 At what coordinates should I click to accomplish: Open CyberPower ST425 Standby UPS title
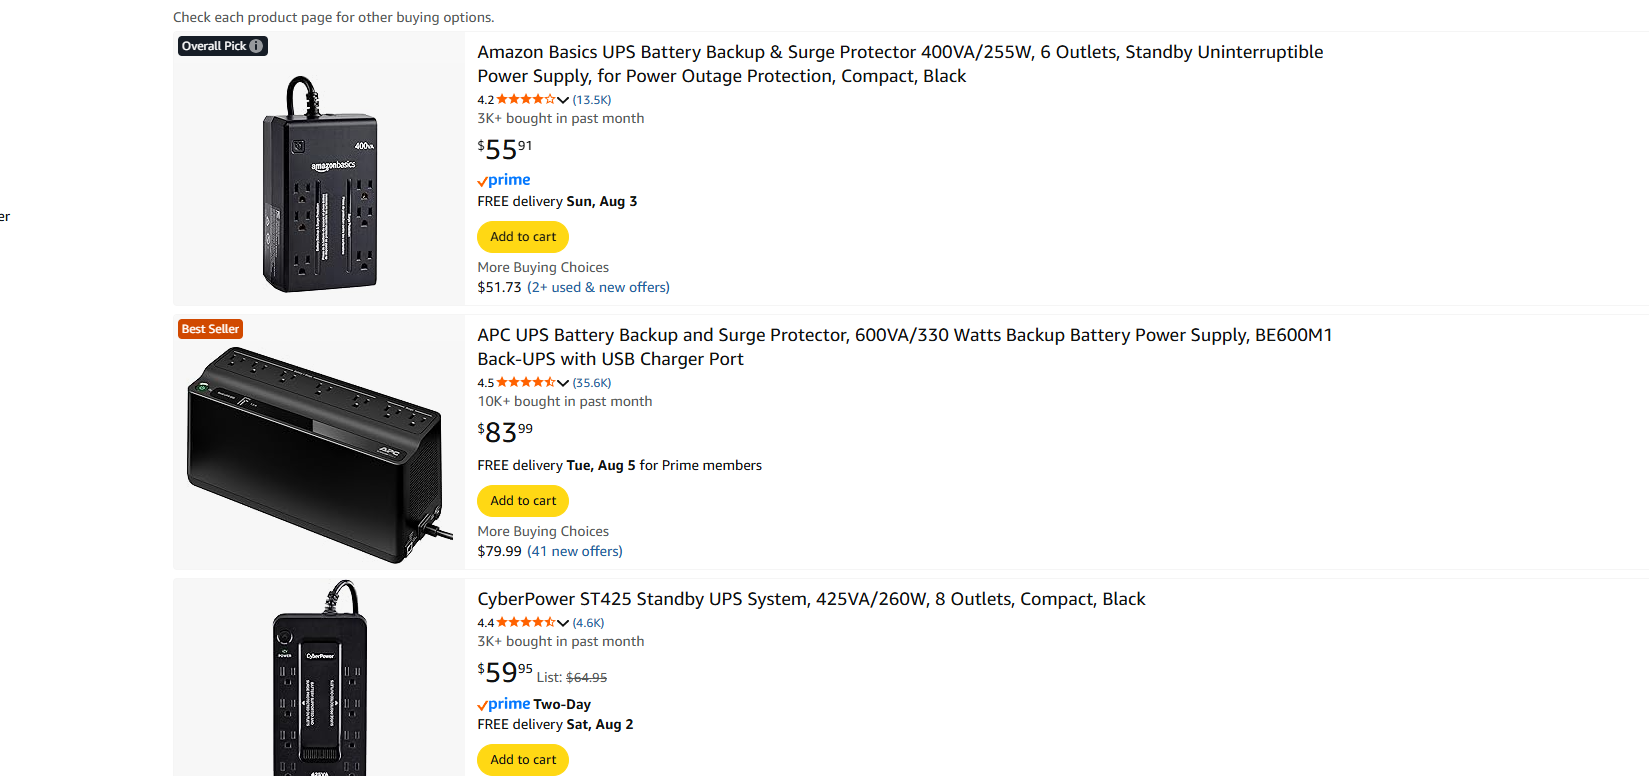point(811,599)
